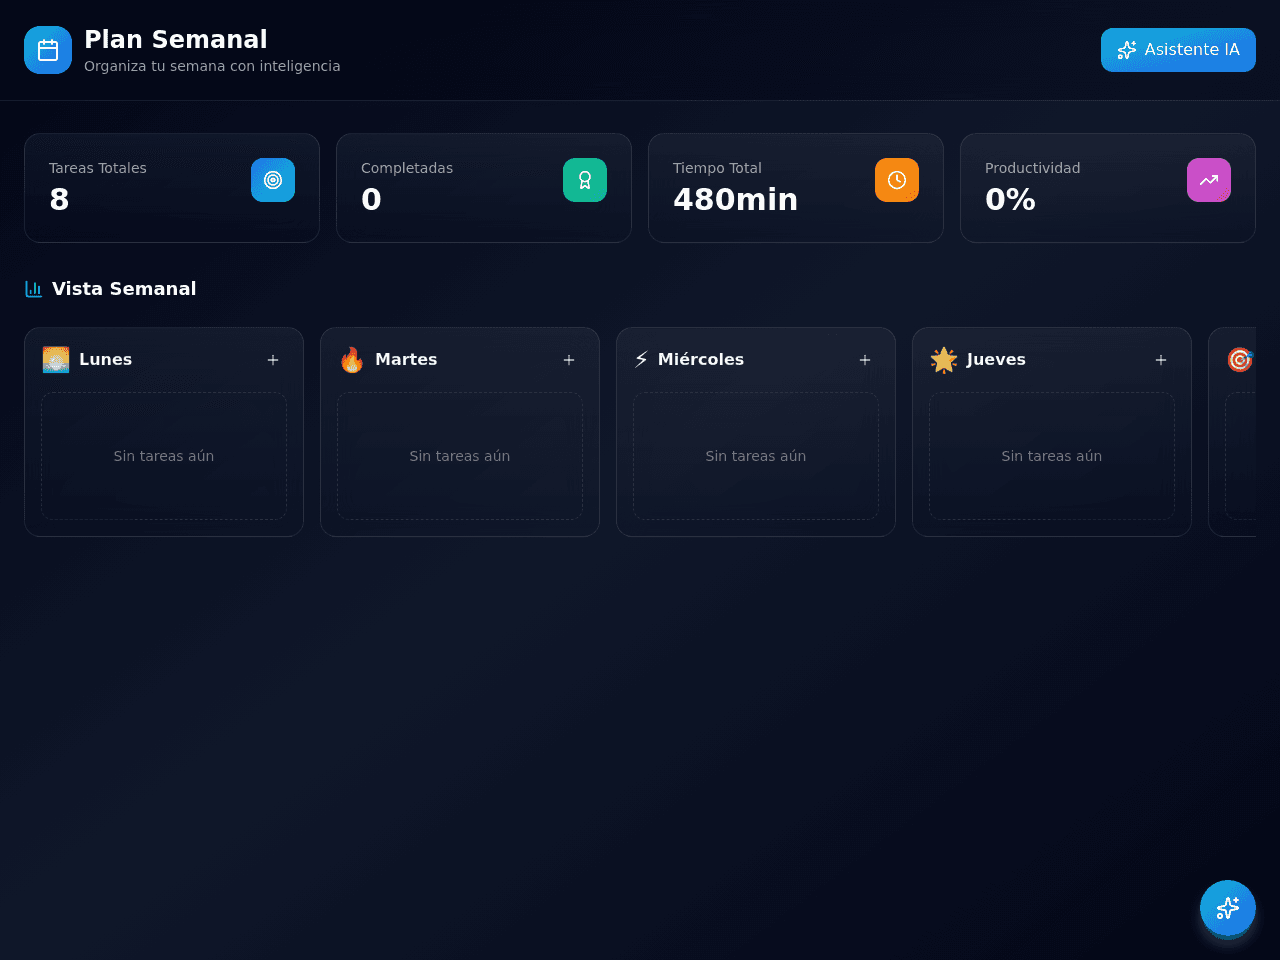Open the Asistente IA button
Viewport: 1280px width, 960px height.
pos(1178,50)
